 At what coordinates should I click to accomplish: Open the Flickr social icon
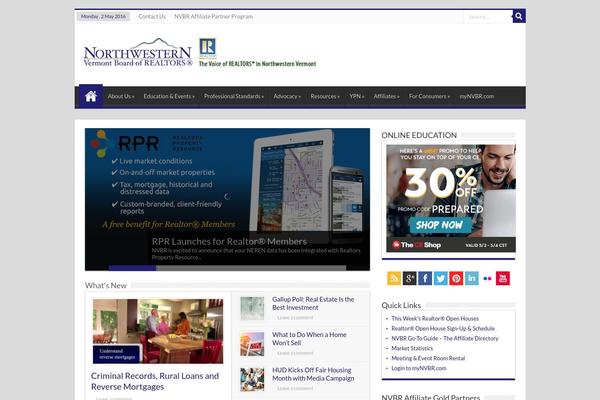(x=488, y=278)
